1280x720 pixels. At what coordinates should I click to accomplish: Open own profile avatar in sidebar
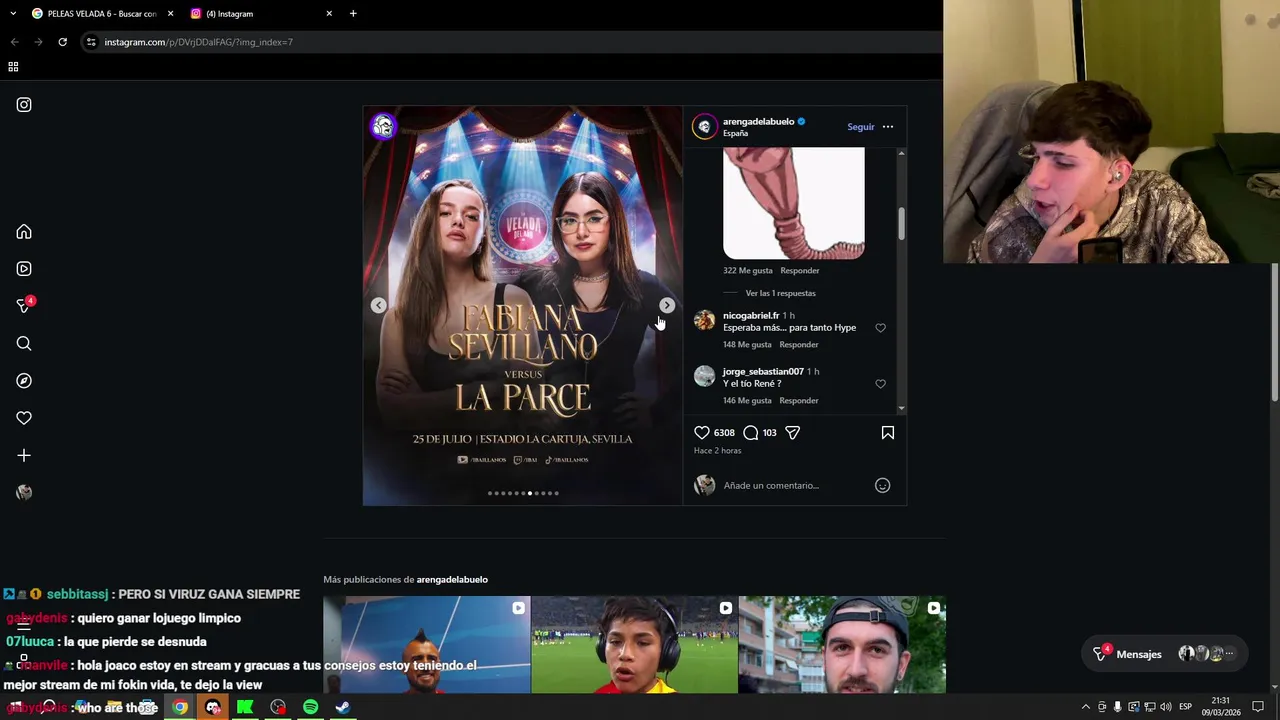[24, 492]
